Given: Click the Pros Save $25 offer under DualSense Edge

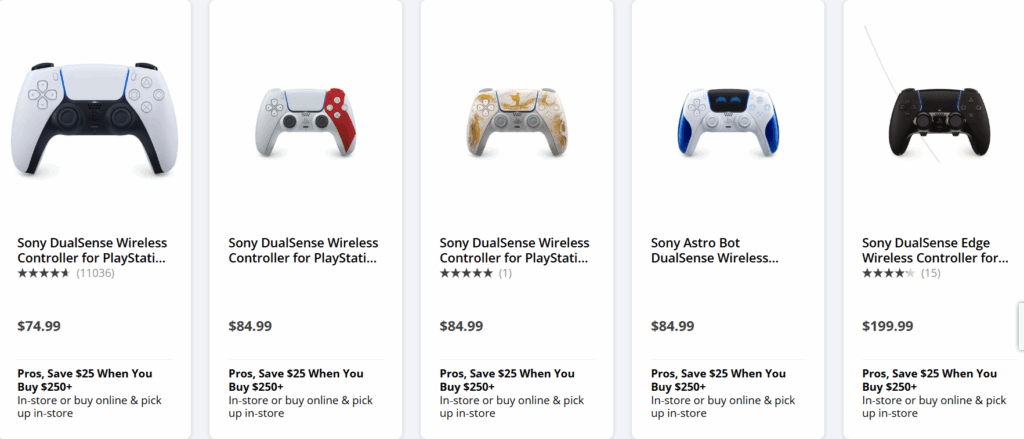Looking at the screenshot, I should tap(929, 380).
